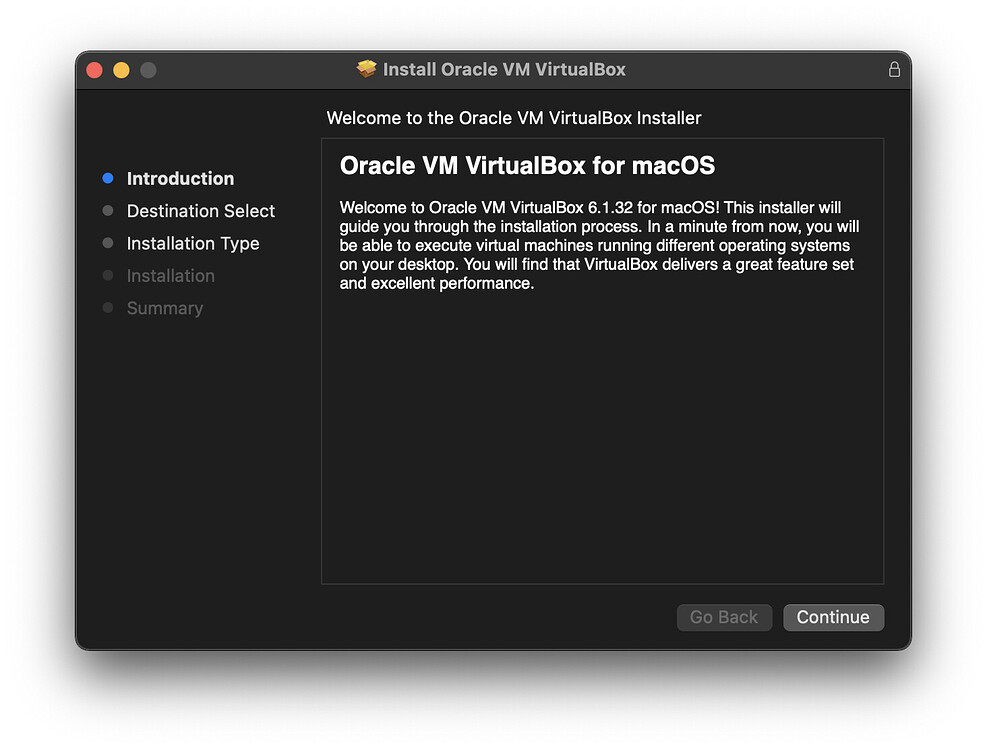The image size is (987, 750).
Task: Click the Oracle VM VirtualBox for macOS heading
Action: pos(530,166)
